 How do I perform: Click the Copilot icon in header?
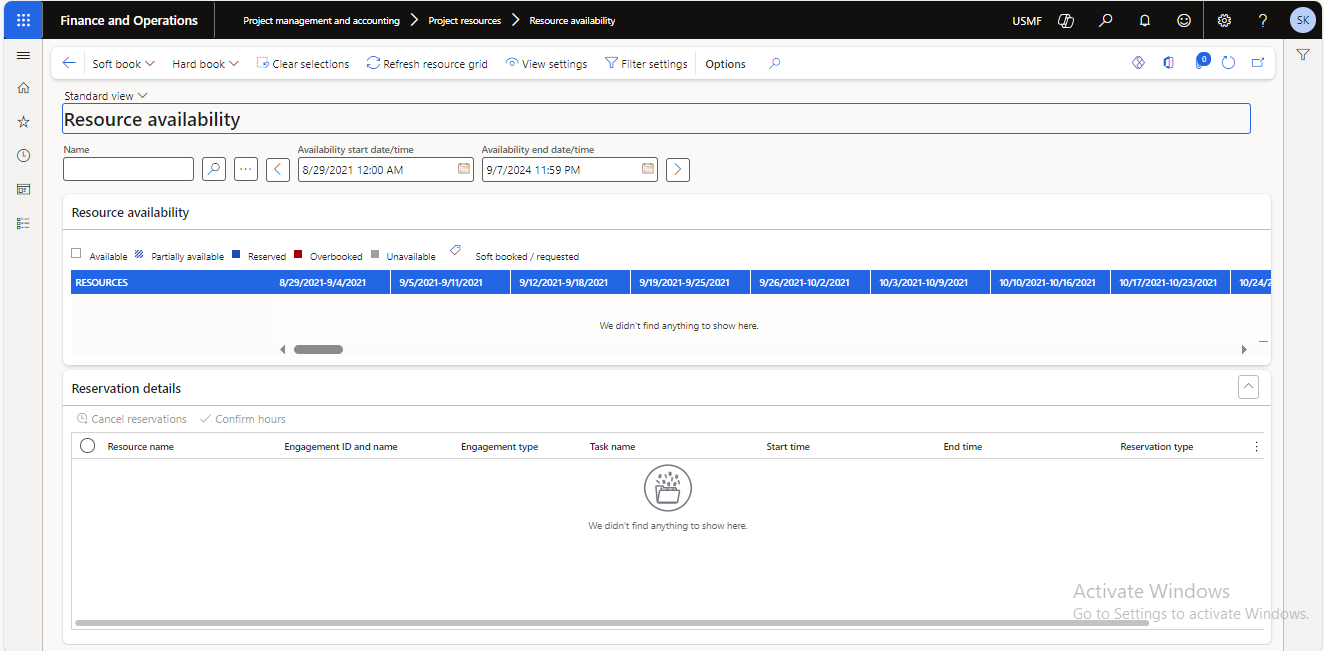pyautogui.click(x=1066, y=20)
